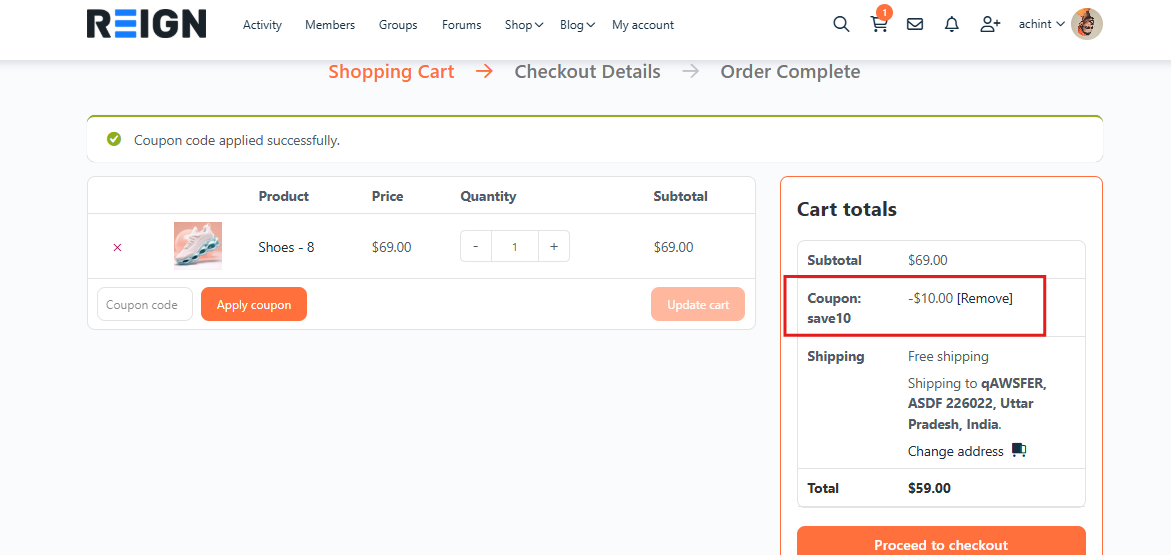Click the Apply coupon button
This screenshot has width=1171, height=555.
[x=254, y=304]
